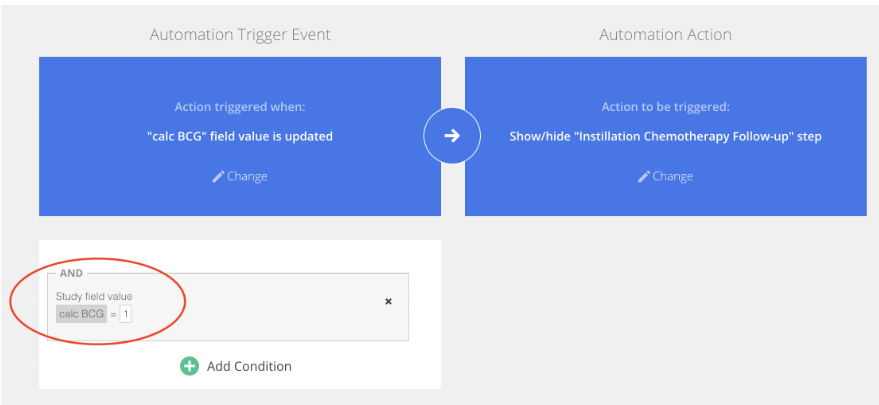Select the gray calc BCG field chip
Image resolution: width=879 pixels, height=405 pixels.
point(81,314)
